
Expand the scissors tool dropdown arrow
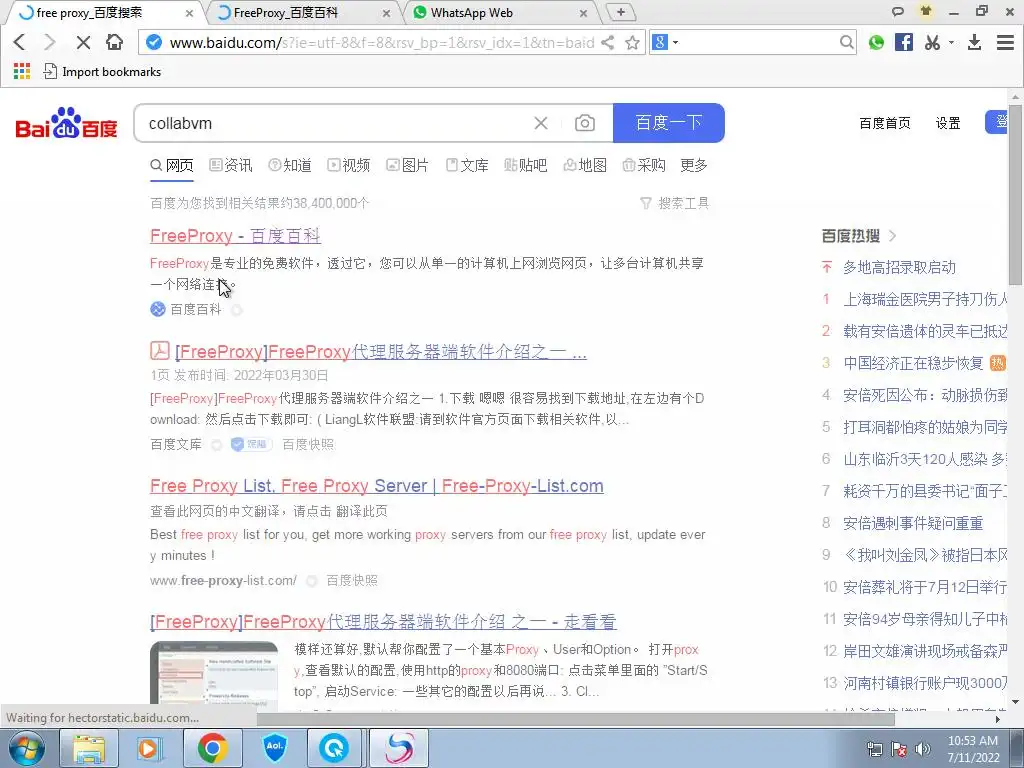952,42
